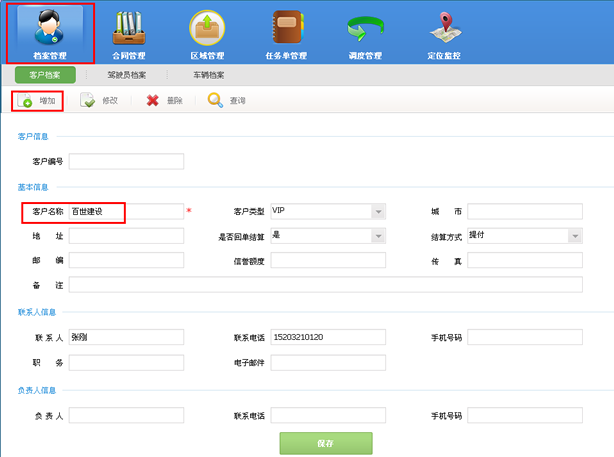Viewport: 614px width, 457px height.
Task: Expand the 结算方式 dropdown
Action: [x=575, y=236]
